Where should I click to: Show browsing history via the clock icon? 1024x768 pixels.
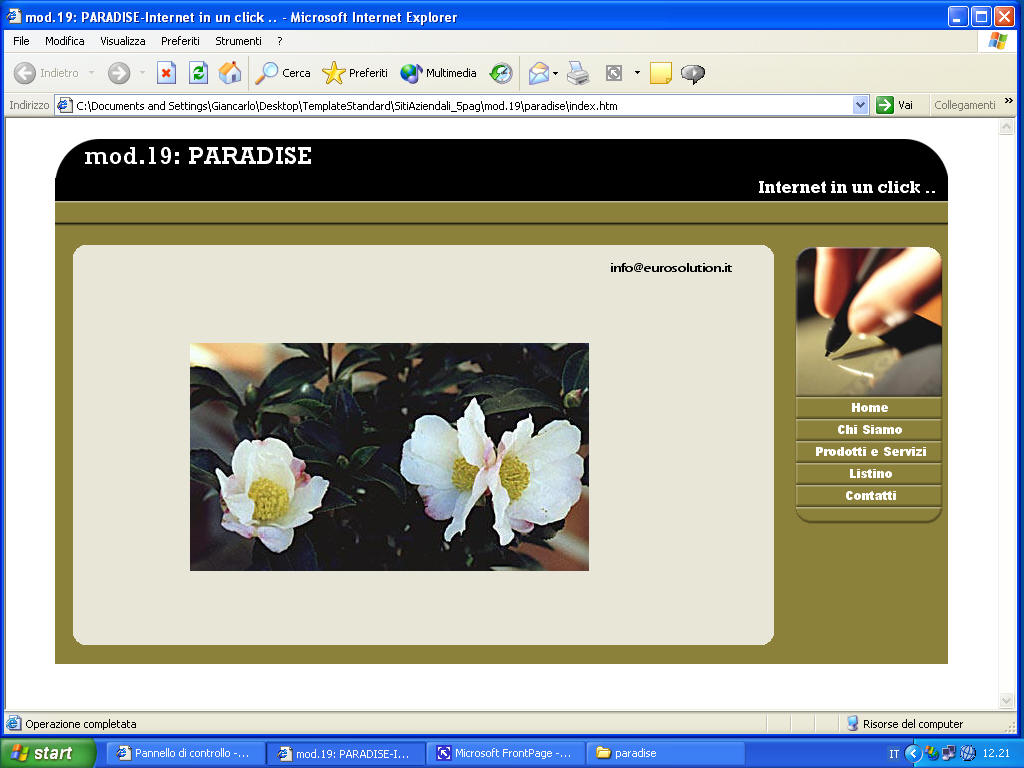coord(501,73)
